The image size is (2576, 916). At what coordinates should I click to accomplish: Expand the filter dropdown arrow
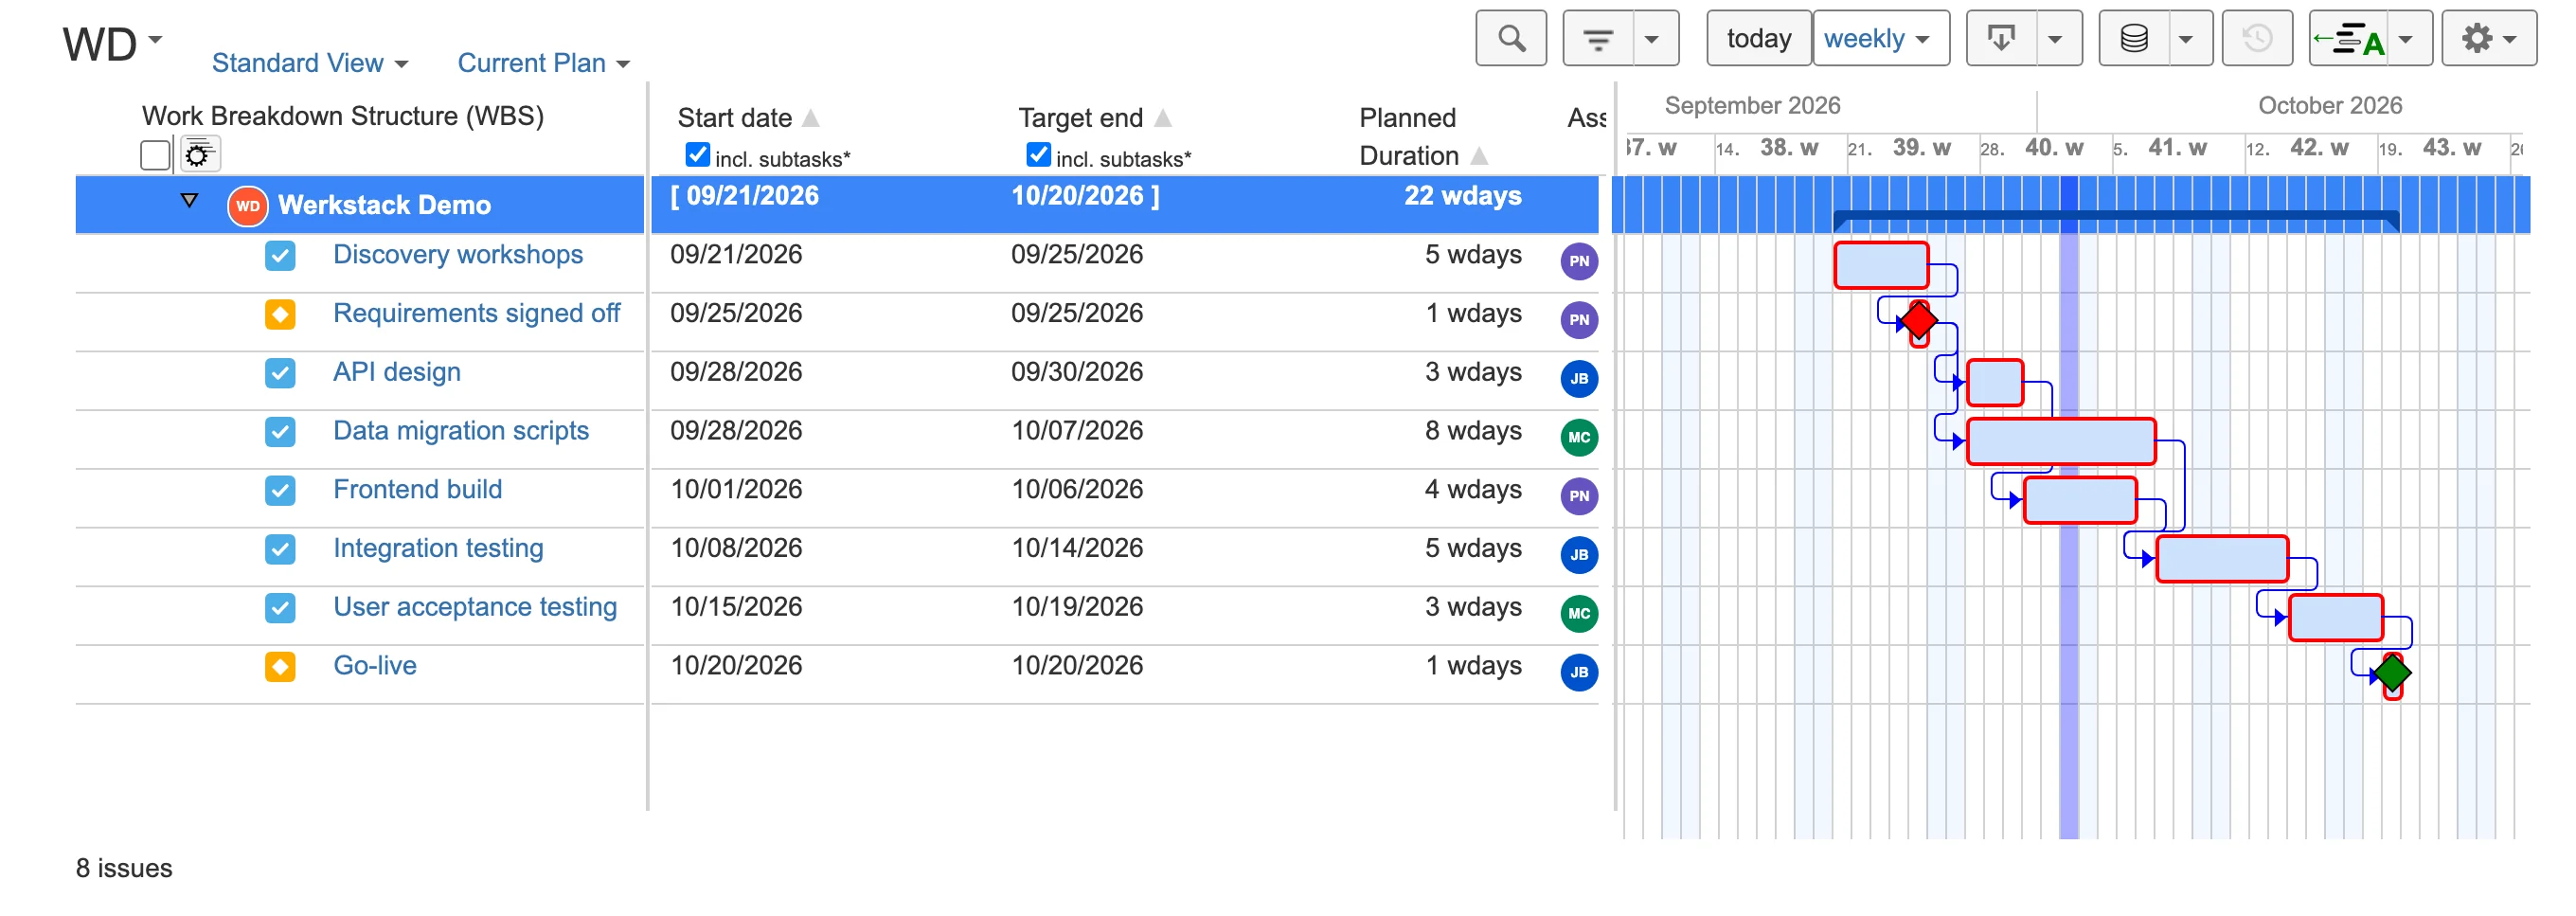[1654, 39]
